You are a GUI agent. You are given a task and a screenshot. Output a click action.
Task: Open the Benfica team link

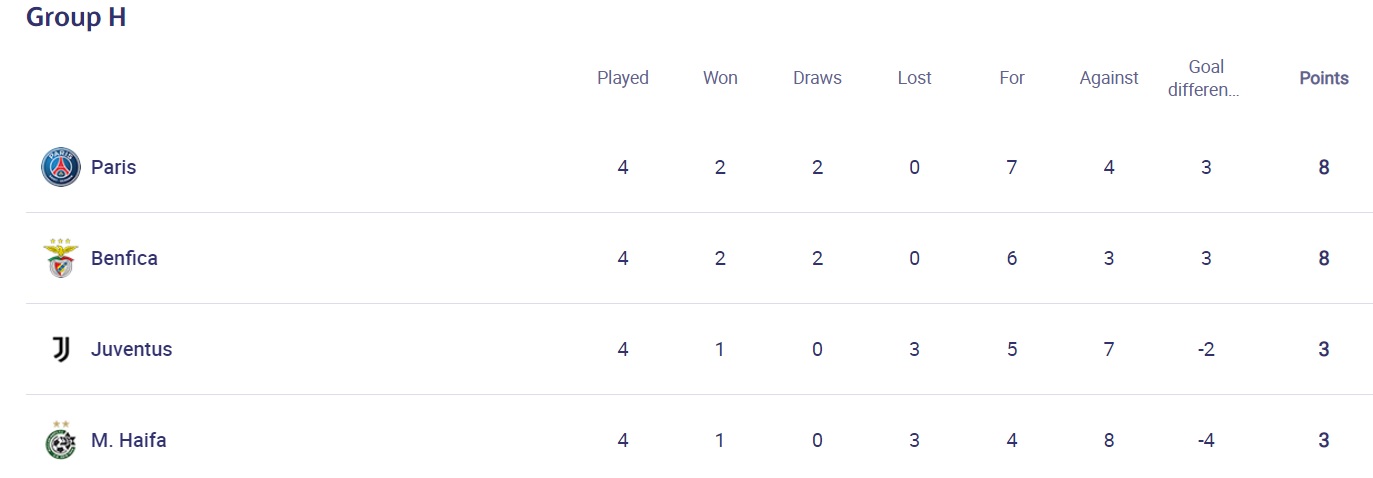point(124,258)
